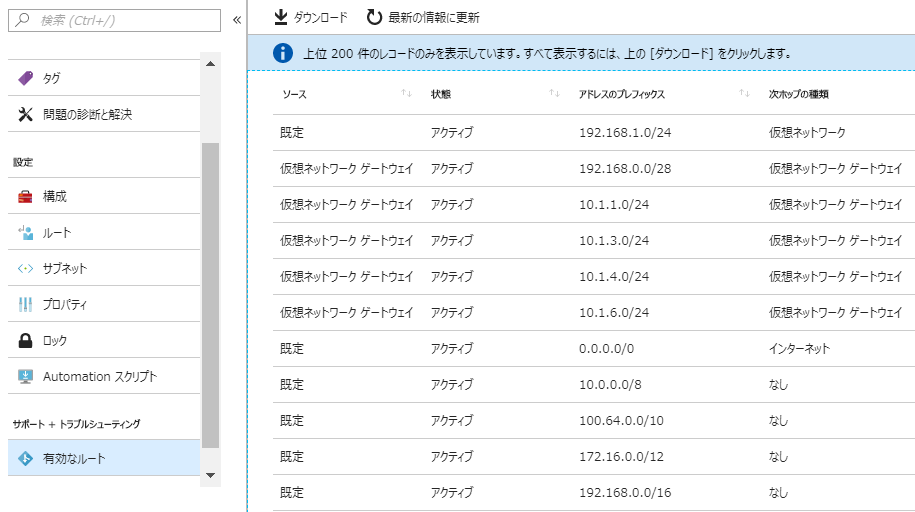Image resolution: width=915 pixels, height=512 pixels.
Task: Click the red toolbox icon for 構成
Action: pyautogui.click(x=26, y=197)
